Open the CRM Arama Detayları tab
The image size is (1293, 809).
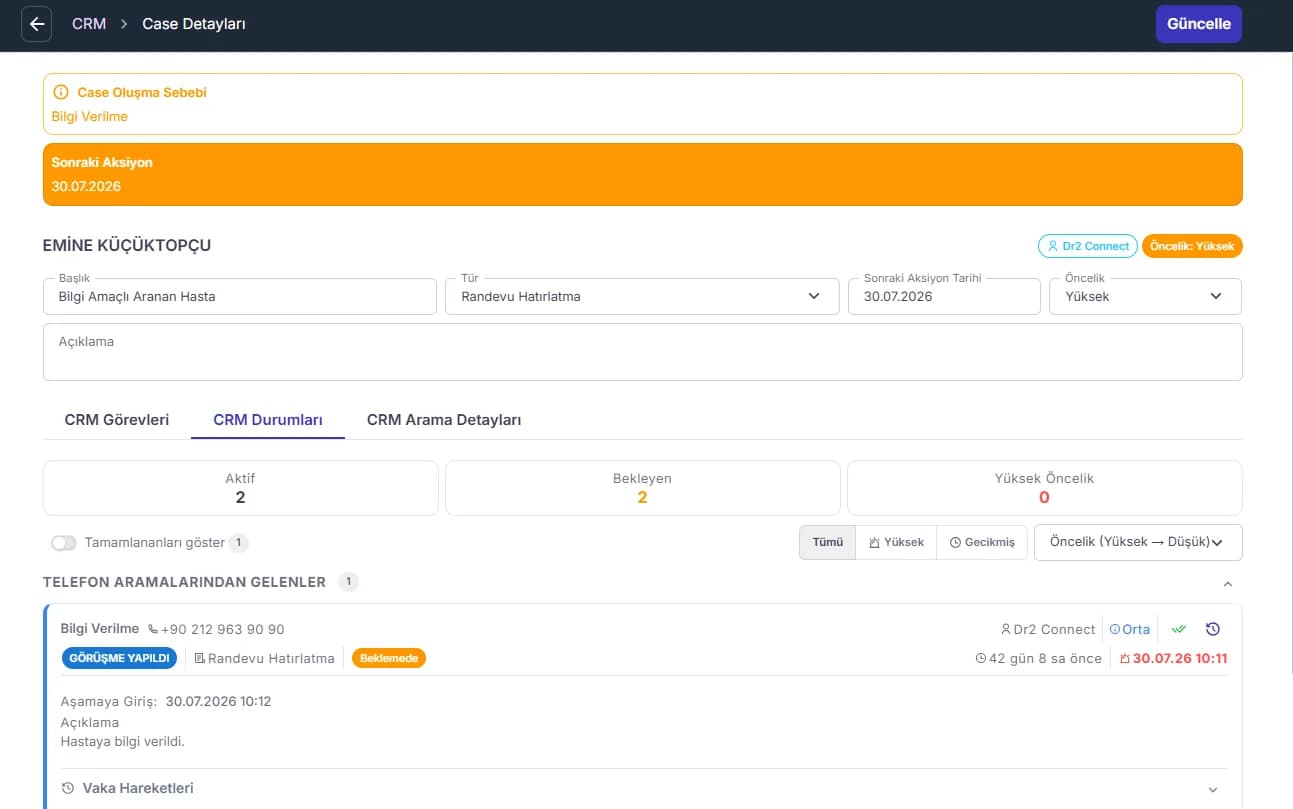[x=444, y=420]
